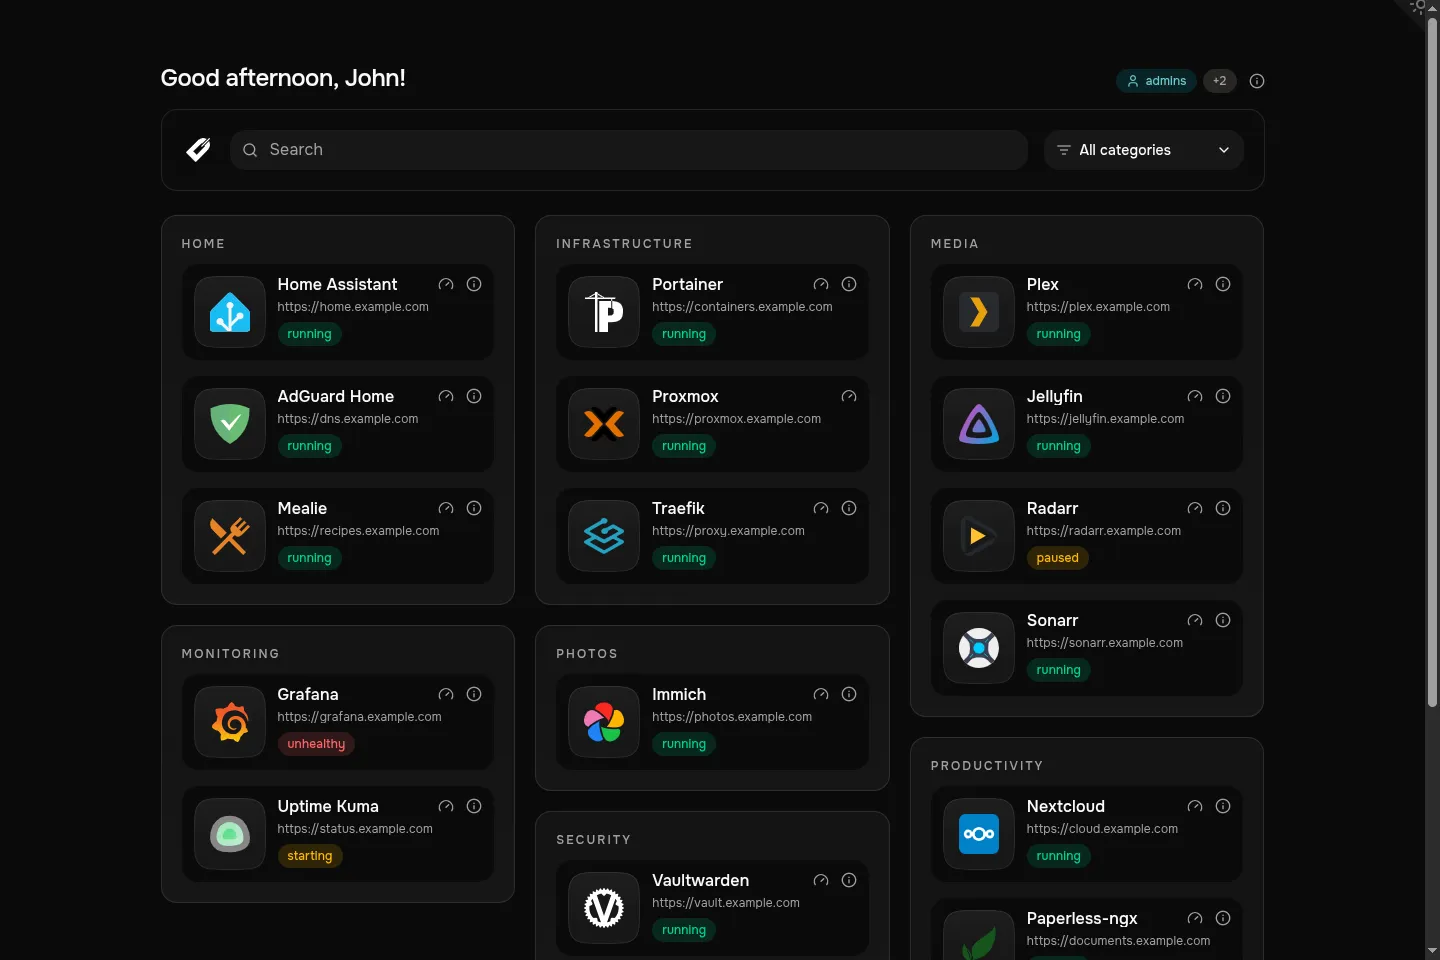Open the Uptime Kuma app icon
This screenshot has width=1440, height=960.
230,834
